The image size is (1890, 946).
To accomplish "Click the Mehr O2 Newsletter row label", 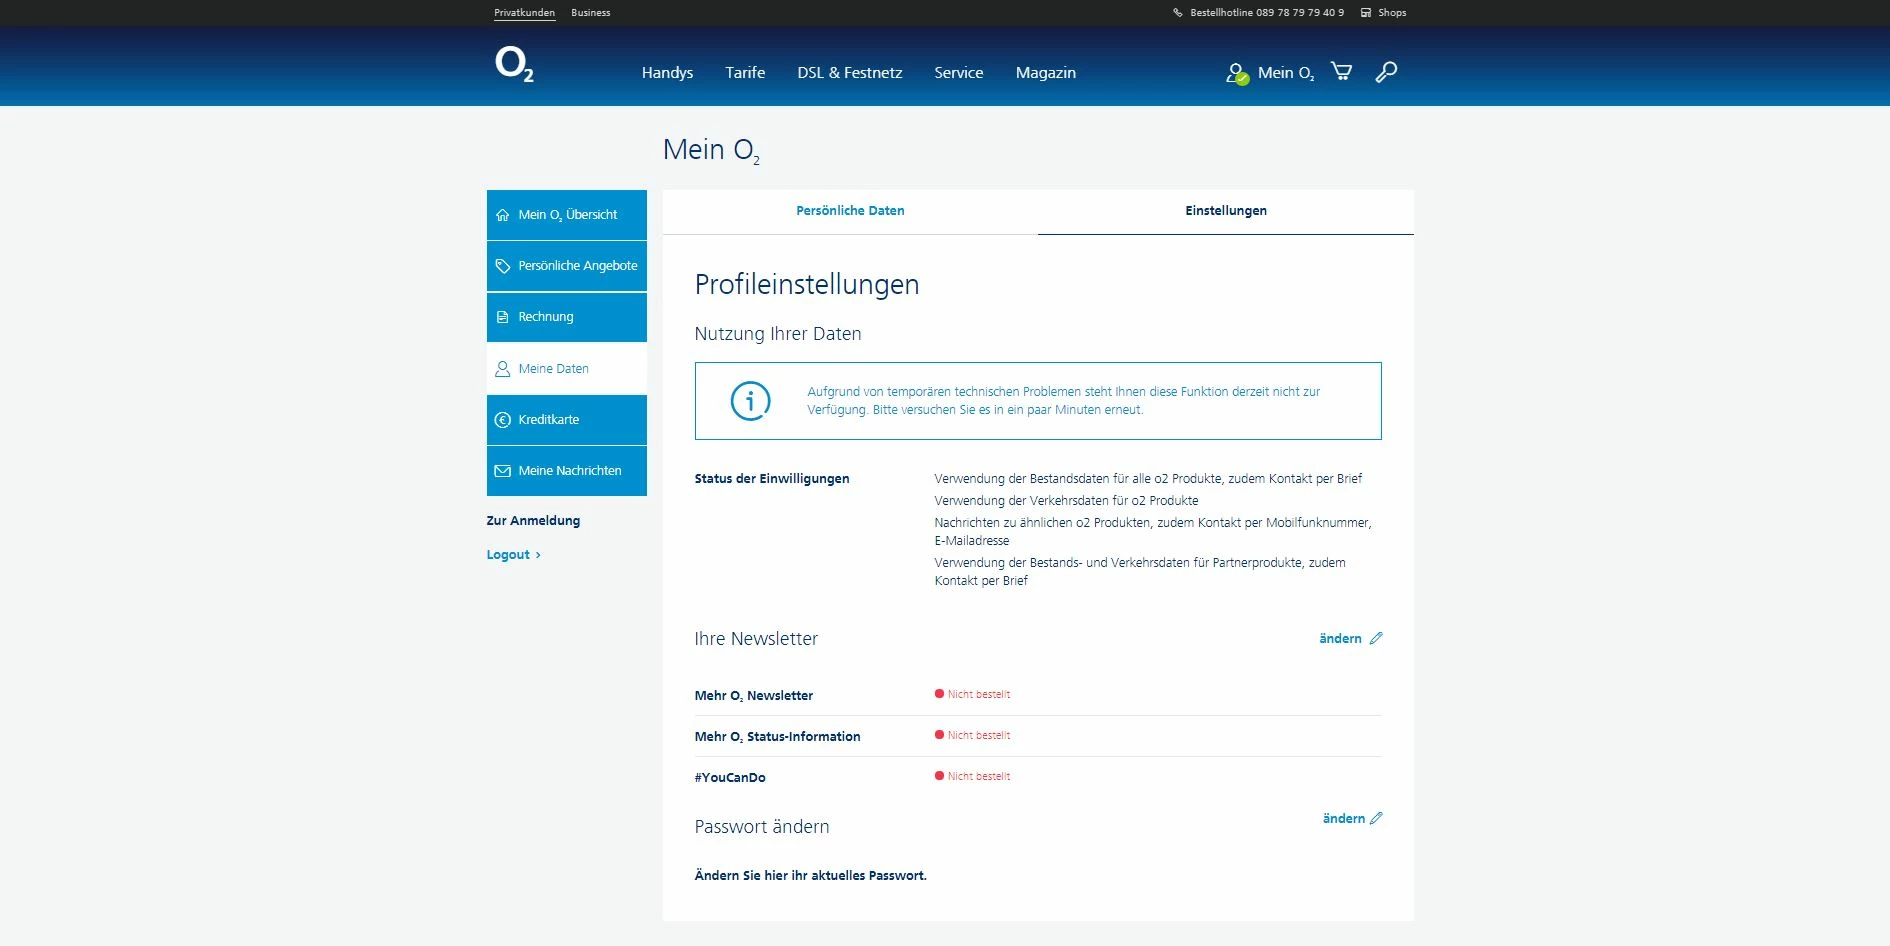I will [x=754, y=696].
